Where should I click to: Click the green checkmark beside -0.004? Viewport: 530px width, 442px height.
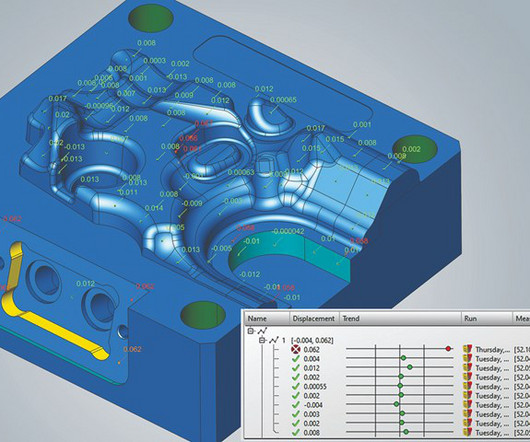click(296, 404)
